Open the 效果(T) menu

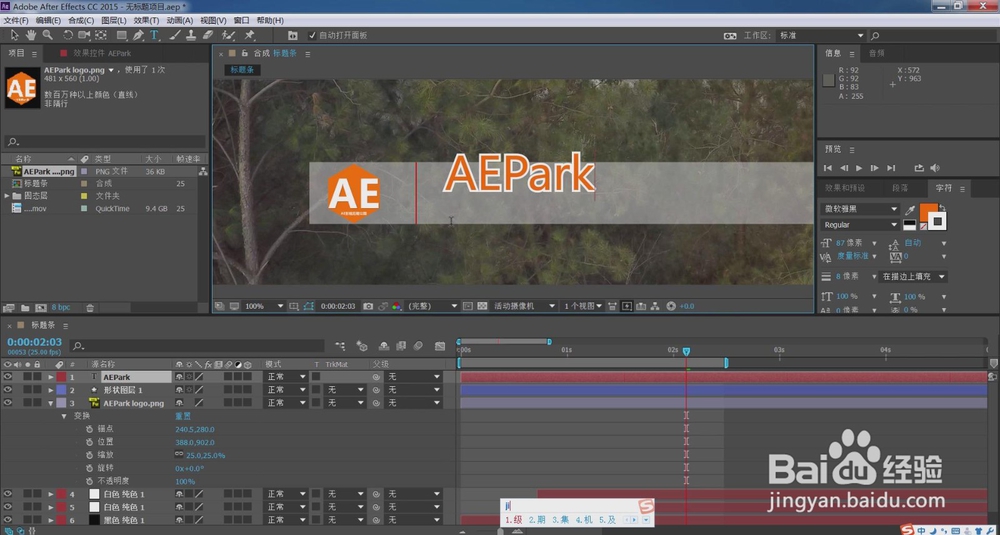[x=146, y=21]
